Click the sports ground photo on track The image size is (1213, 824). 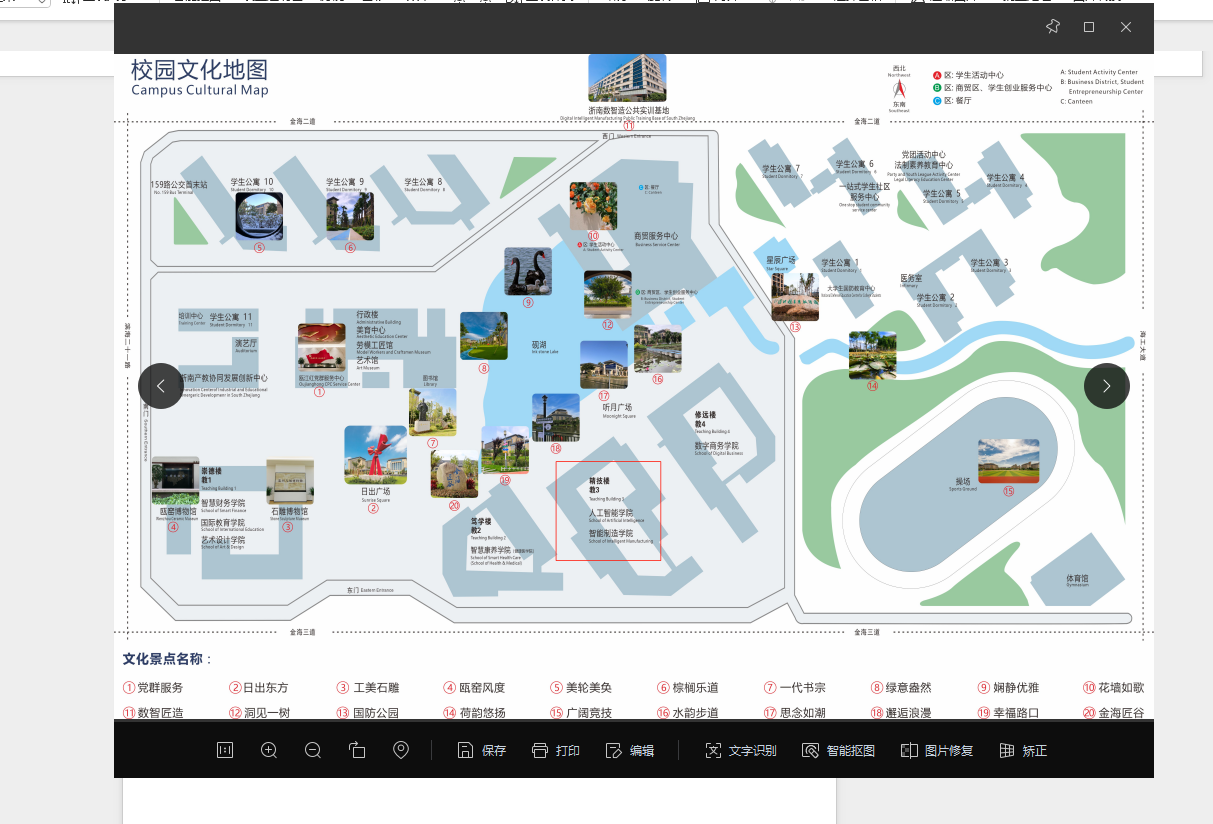[x=1008, y=461]
